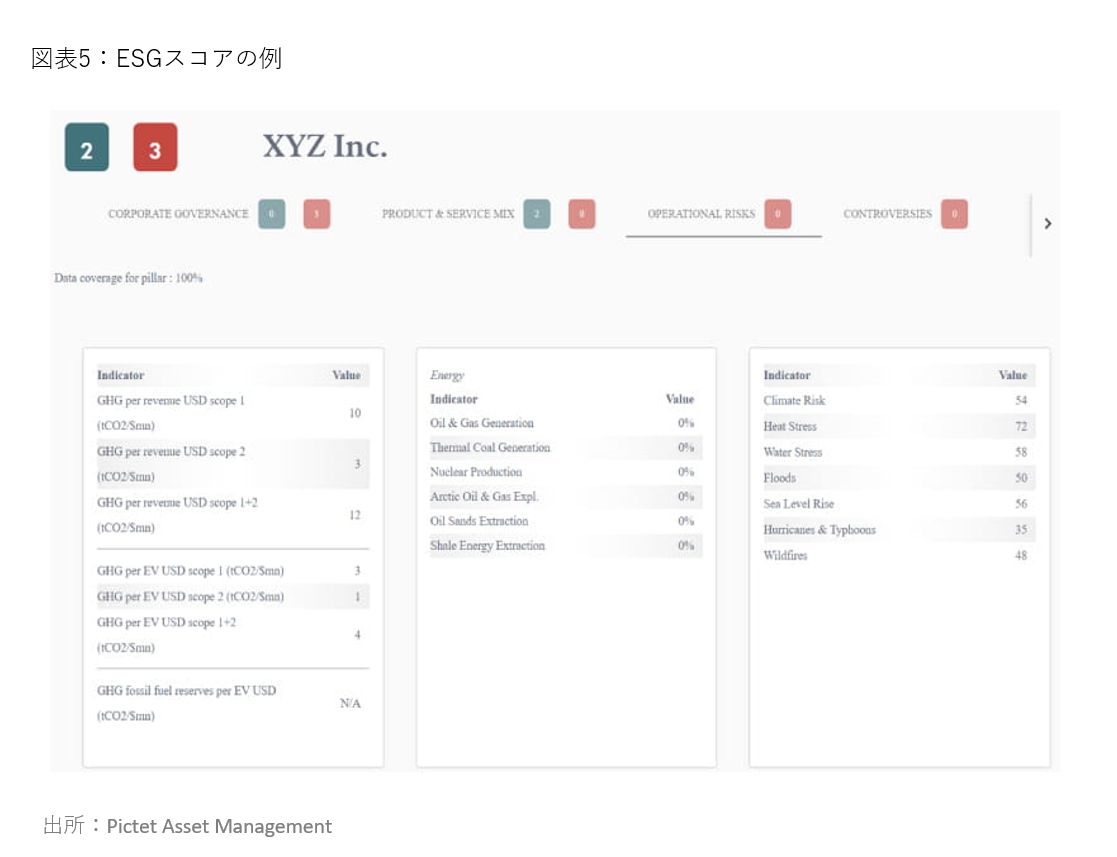The image size is (1117, 857).
Task: Click the red overall score badge showing 3
Action: 155,148
